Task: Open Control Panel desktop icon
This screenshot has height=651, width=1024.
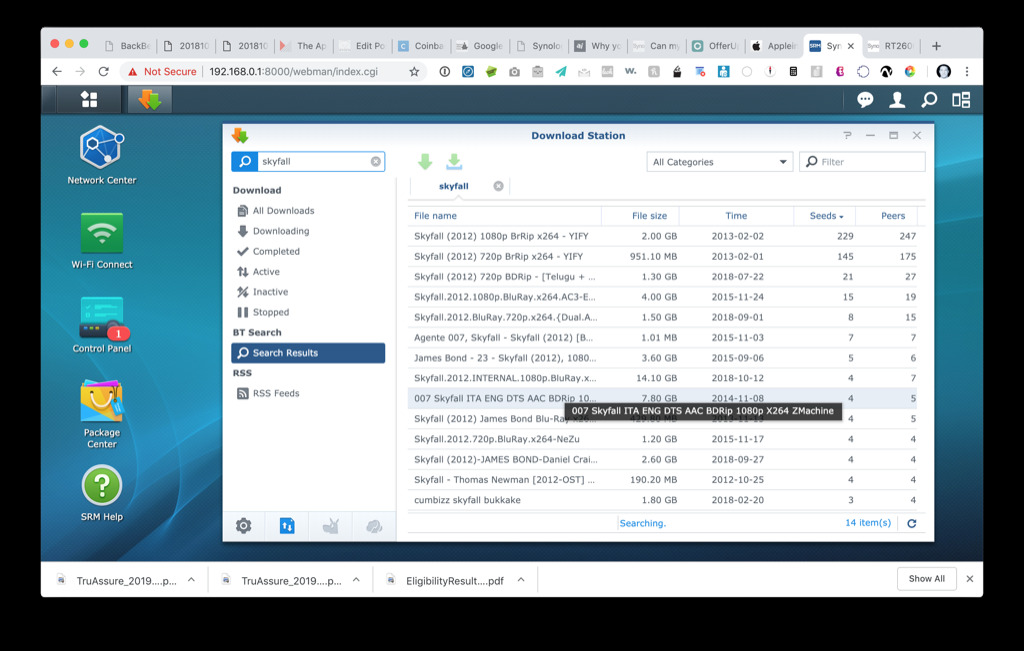Action: coord(101,325)
